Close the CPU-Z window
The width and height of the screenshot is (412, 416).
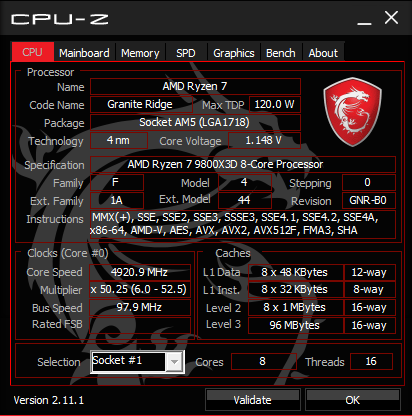point(391,18)
